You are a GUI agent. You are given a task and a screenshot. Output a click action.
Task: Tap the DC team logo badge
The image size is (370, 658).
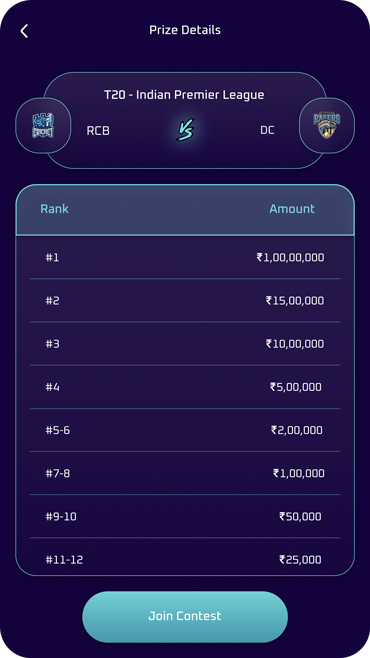click(327, 125)
